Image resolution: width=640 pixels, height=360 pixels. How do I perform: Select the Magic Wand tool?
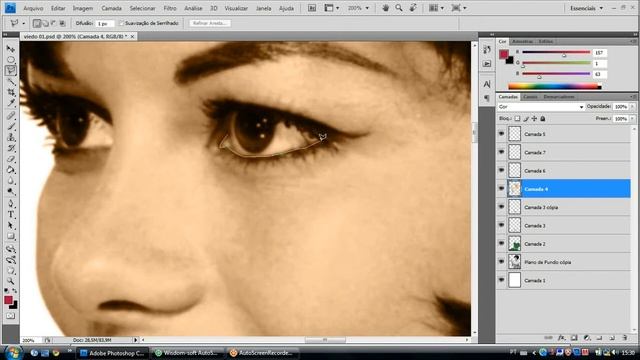tap(11, 82)
